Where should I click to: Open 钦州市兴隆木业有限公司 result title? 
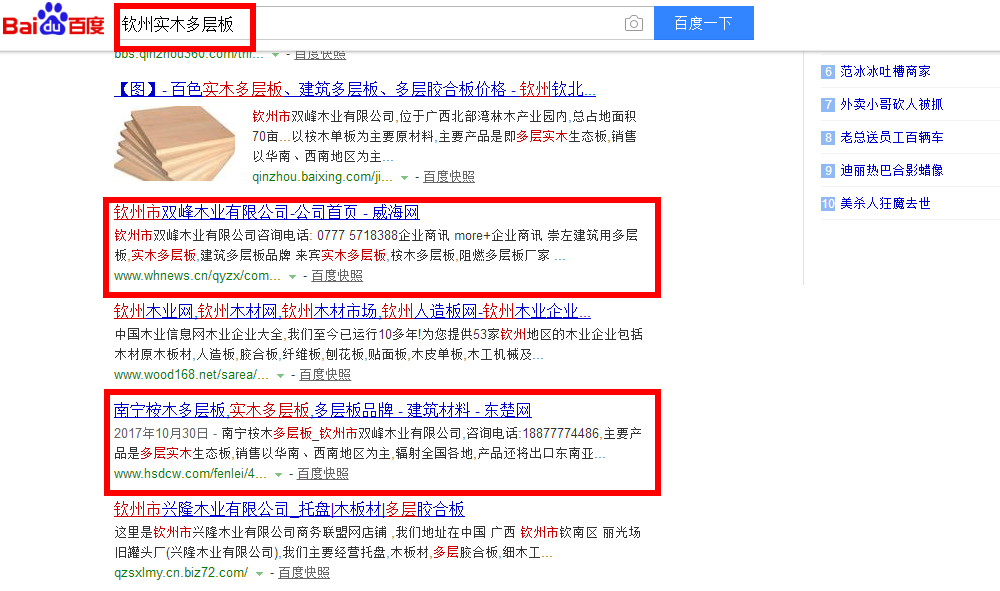[x=289, y=509]
